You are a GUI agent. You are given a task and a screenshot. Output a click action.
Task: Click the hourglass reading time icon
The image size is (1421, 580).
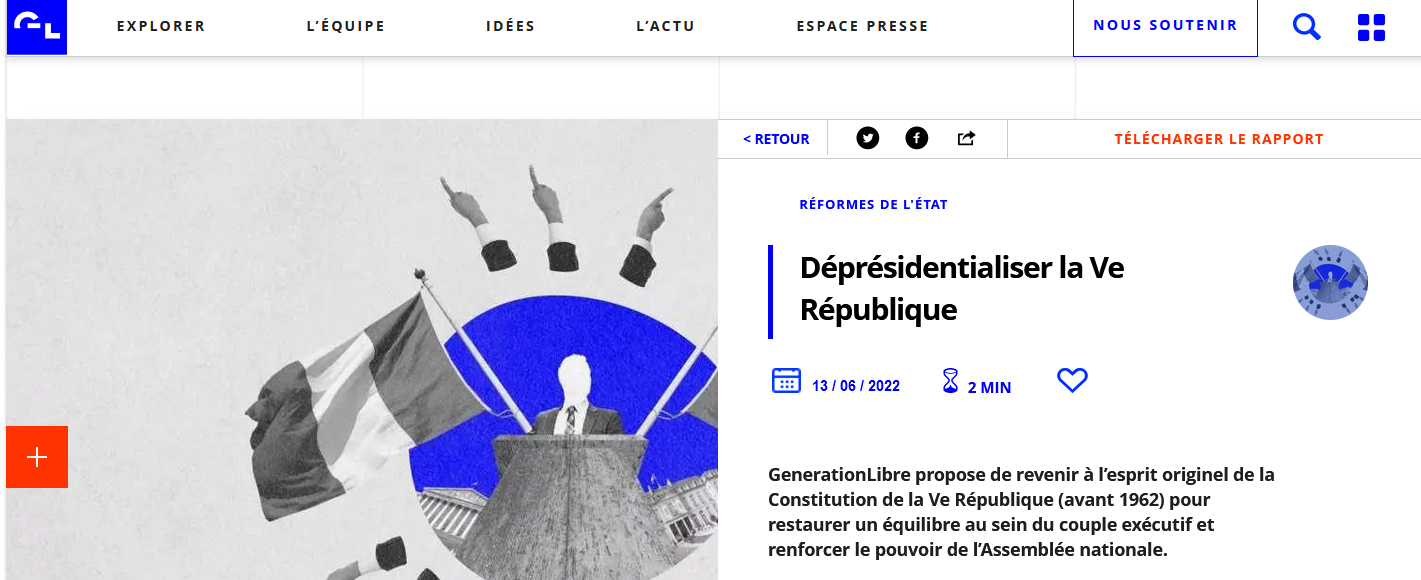(x=950, y=381)
